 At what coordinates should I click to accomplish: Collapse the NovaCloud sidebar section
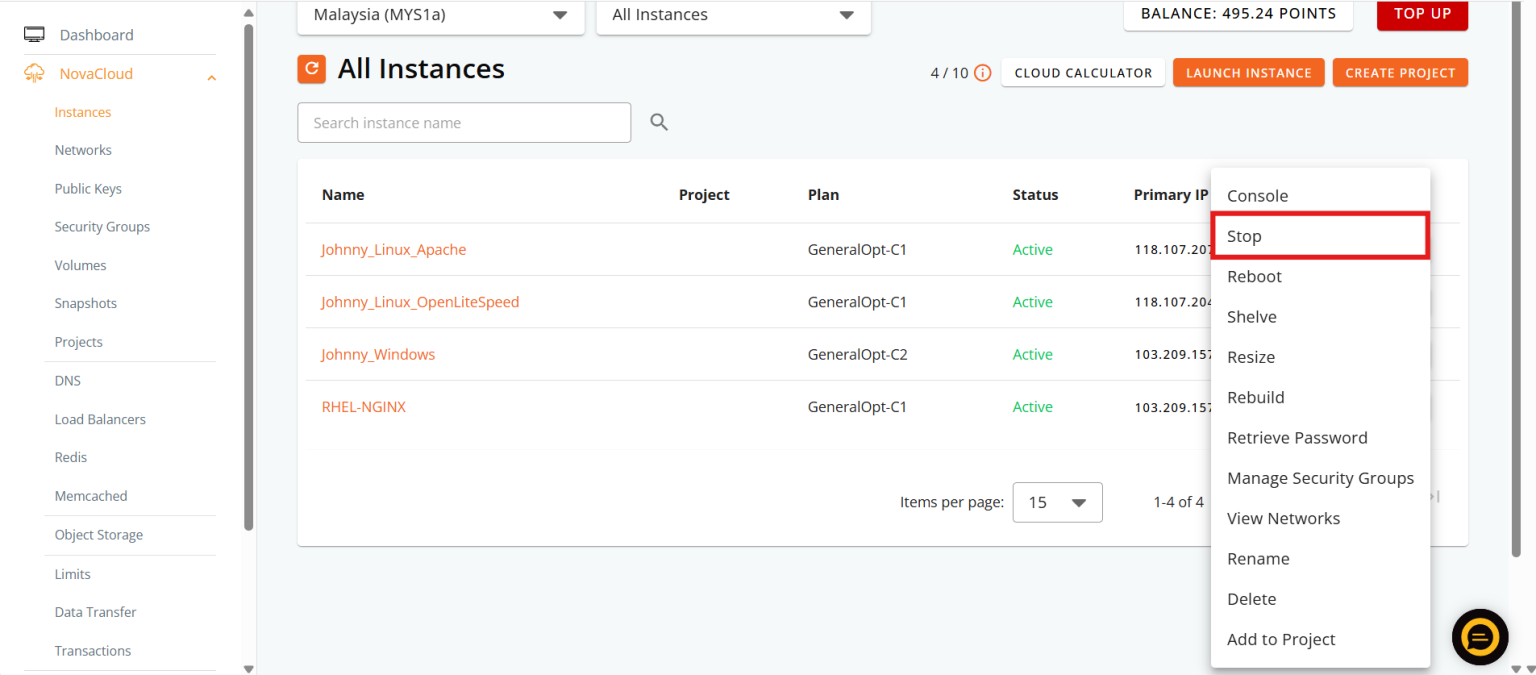click(211, 76)
